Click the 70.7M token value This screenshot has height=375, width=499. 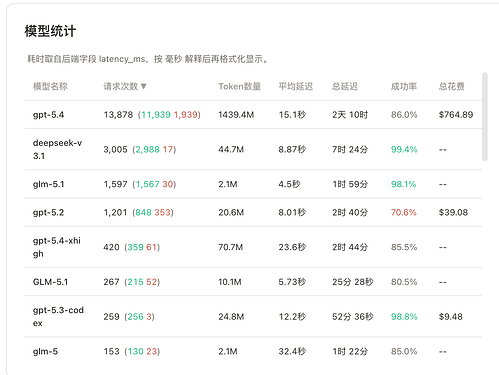(231, 247)
